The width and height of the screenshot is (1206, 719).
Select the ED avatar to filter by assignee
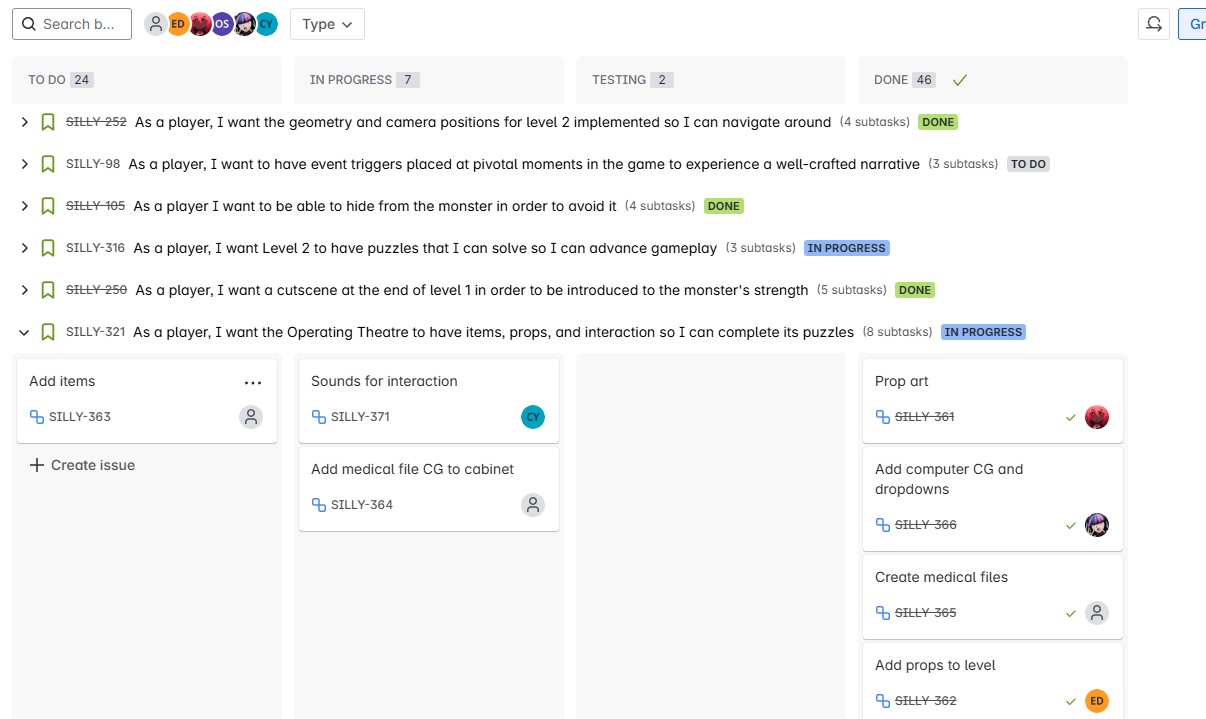[178, 23]
